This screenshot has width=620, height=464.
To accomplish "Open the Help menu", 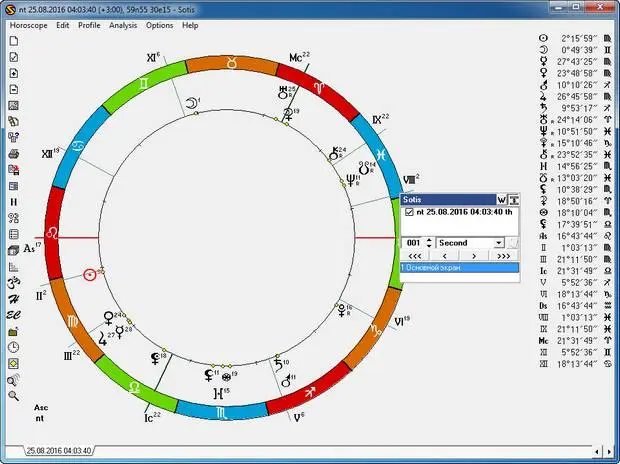I will coord(190,25).
